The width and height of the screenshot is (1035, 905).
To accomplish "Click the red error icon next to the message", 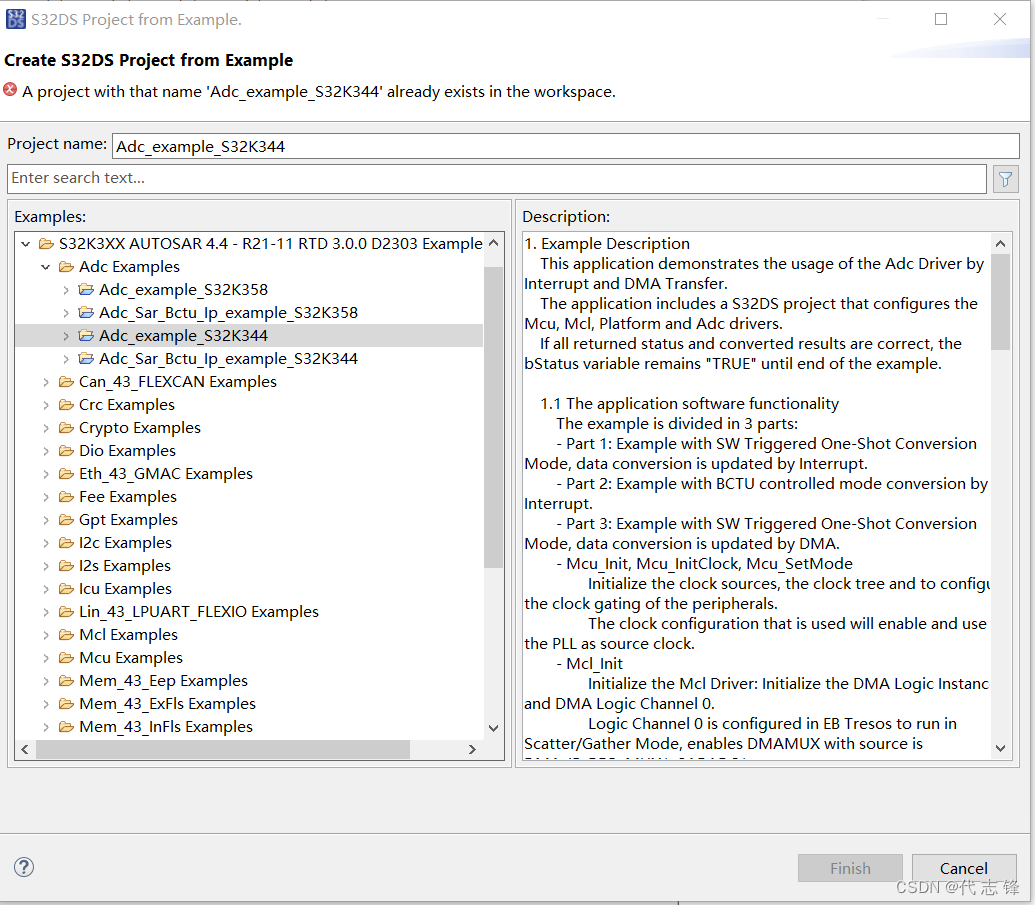I will click(10, 90).
